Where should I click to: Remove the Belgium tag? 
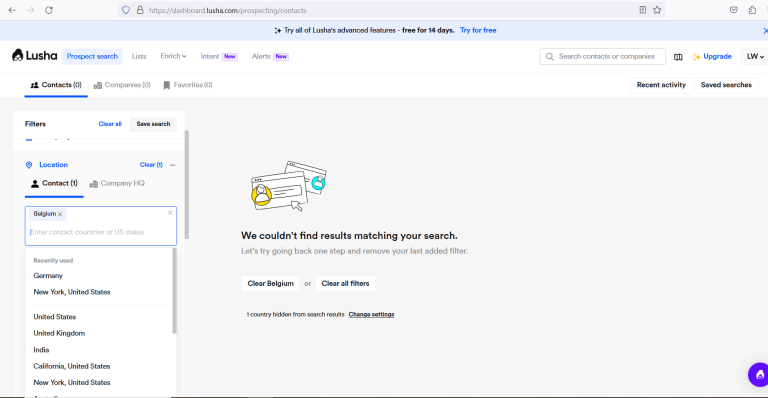click(x=60, y=214)
